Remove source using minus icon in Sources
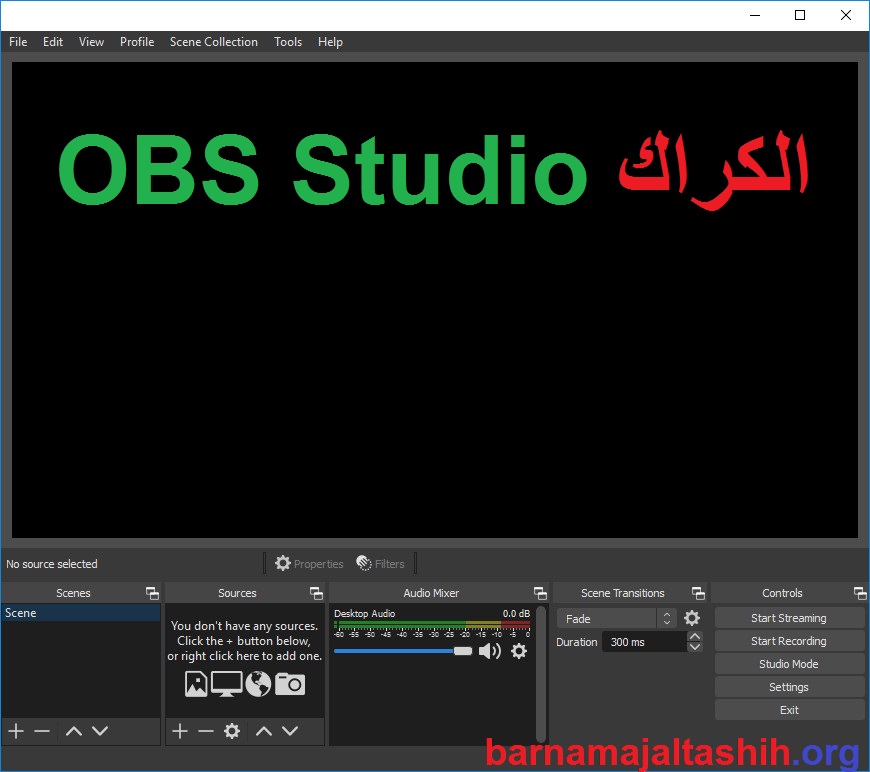 click(206, 731)
